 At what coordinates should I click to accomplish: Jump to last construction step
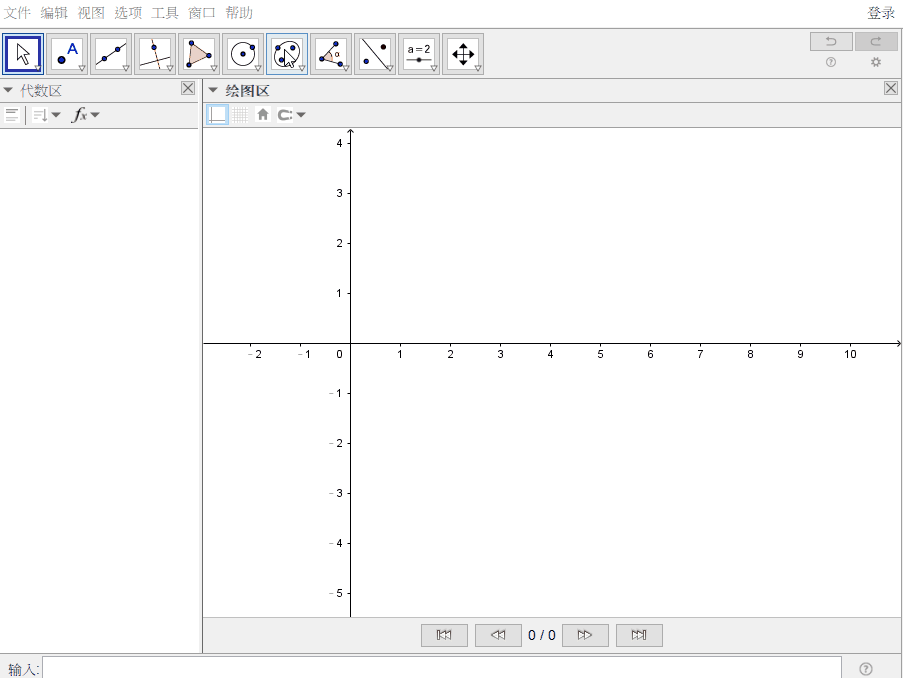pos(639,635)
